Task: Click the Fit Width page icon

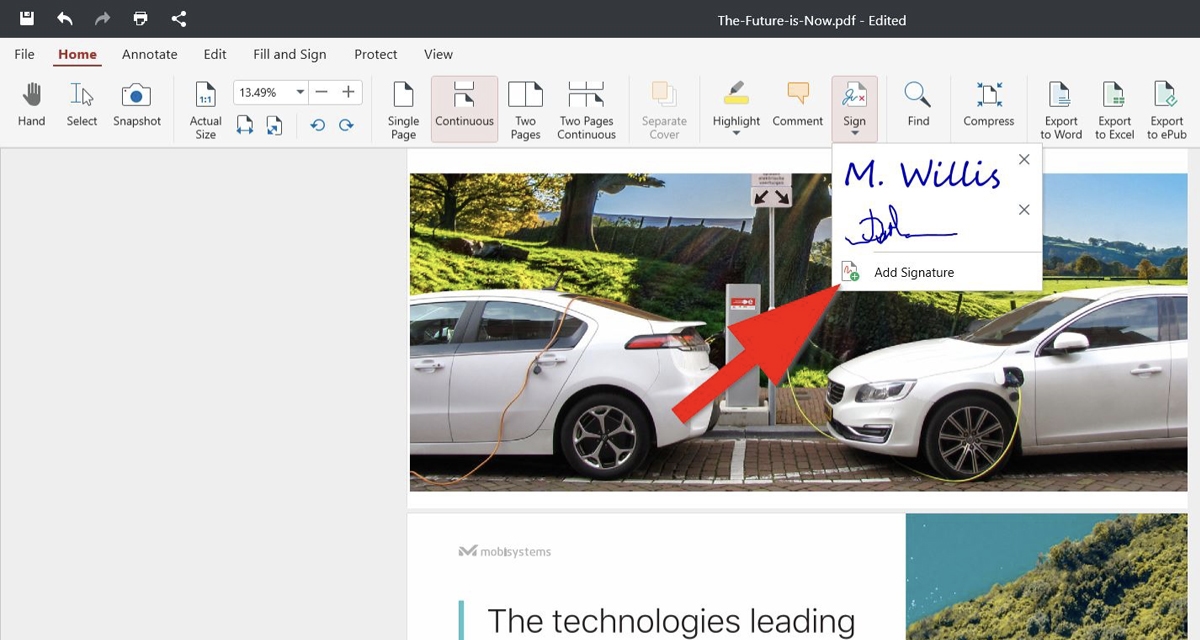Action: (245, 125)
